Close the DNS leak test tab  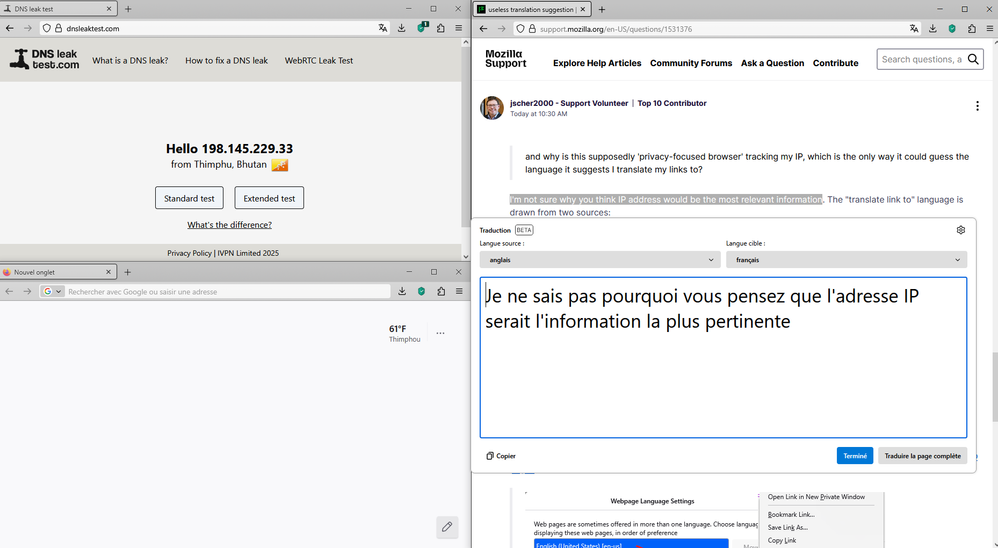click(108, 9)
